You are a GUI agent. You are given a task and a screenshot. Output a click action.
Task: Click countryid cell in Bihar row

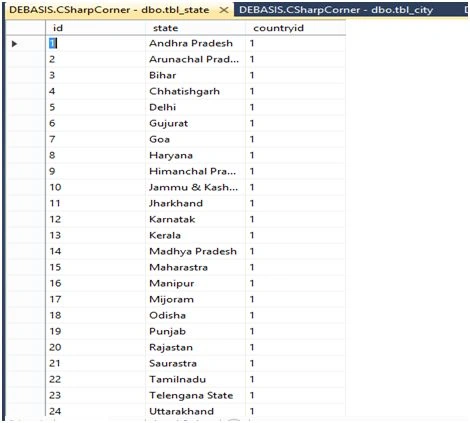click(x=295, y=75)
